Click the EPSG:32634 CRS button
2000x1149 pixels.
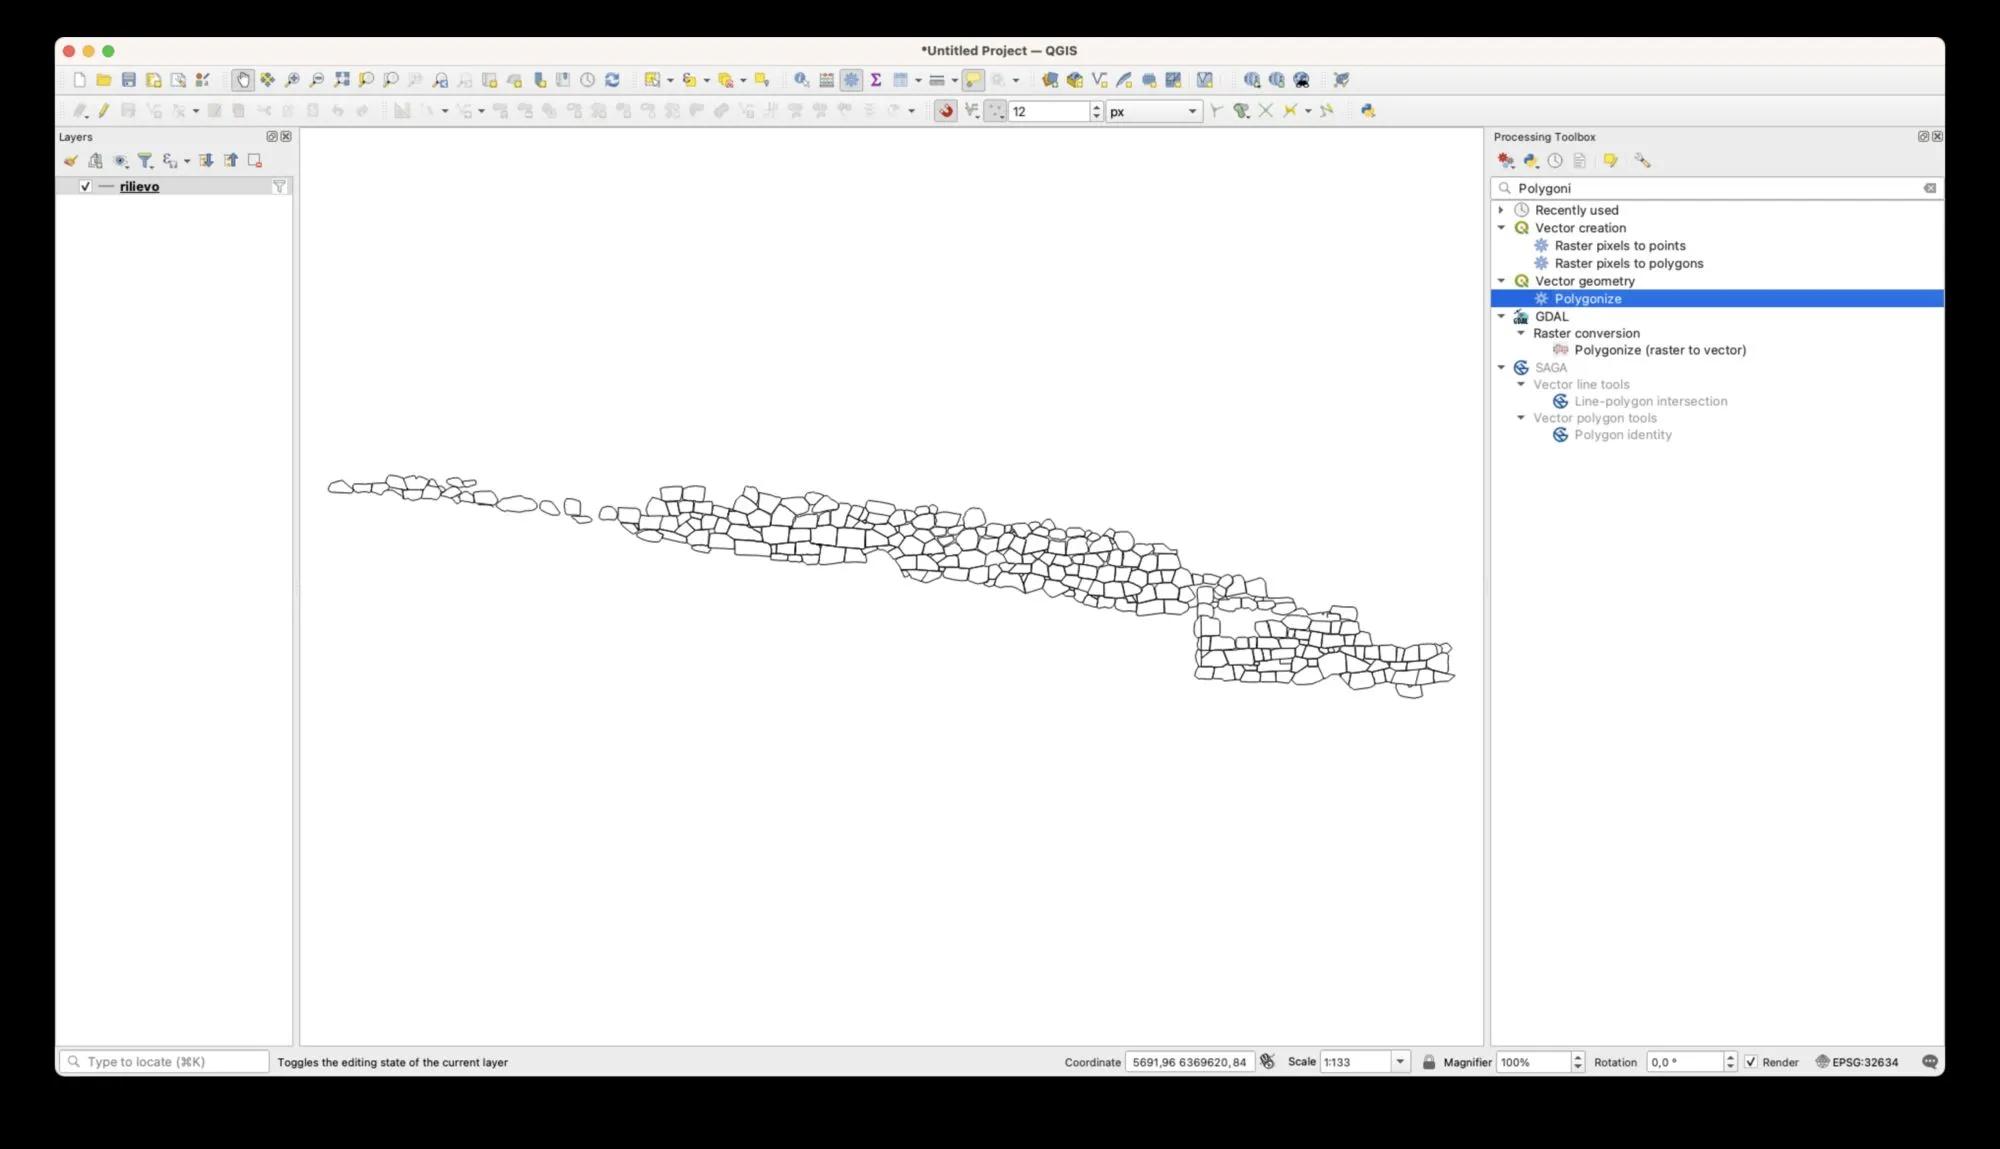click(x=1857, y=1062)
